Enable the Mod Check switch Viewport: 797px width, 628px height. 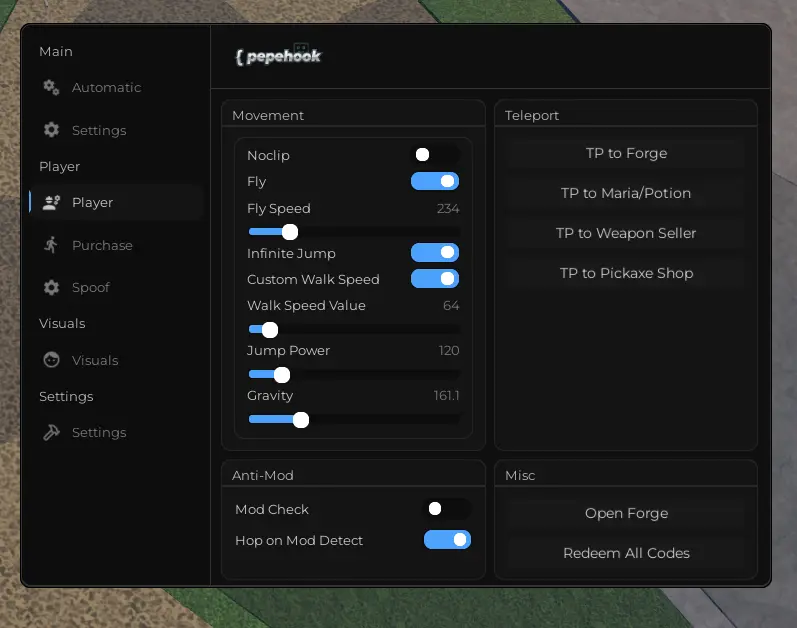click(447, 509)
